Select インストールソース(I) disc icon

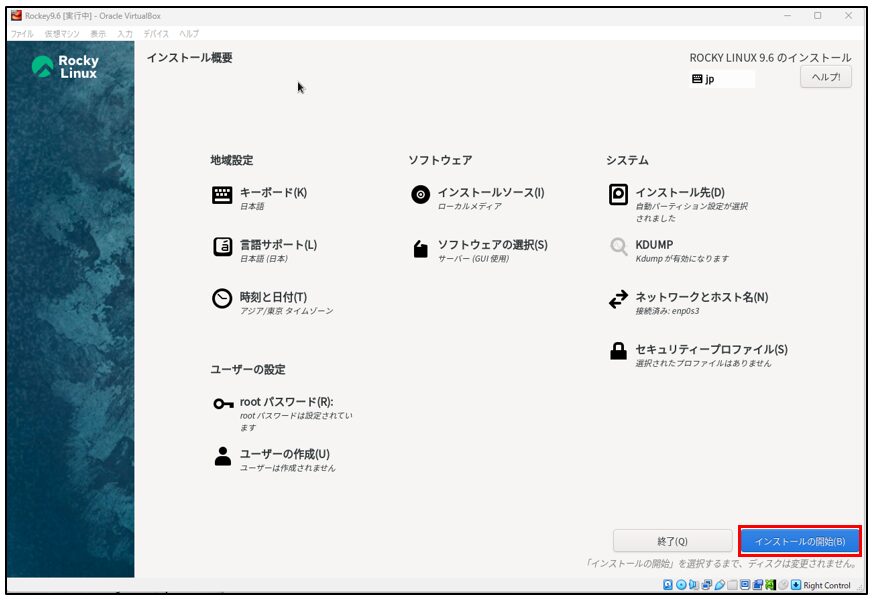[x=421, y=195]
